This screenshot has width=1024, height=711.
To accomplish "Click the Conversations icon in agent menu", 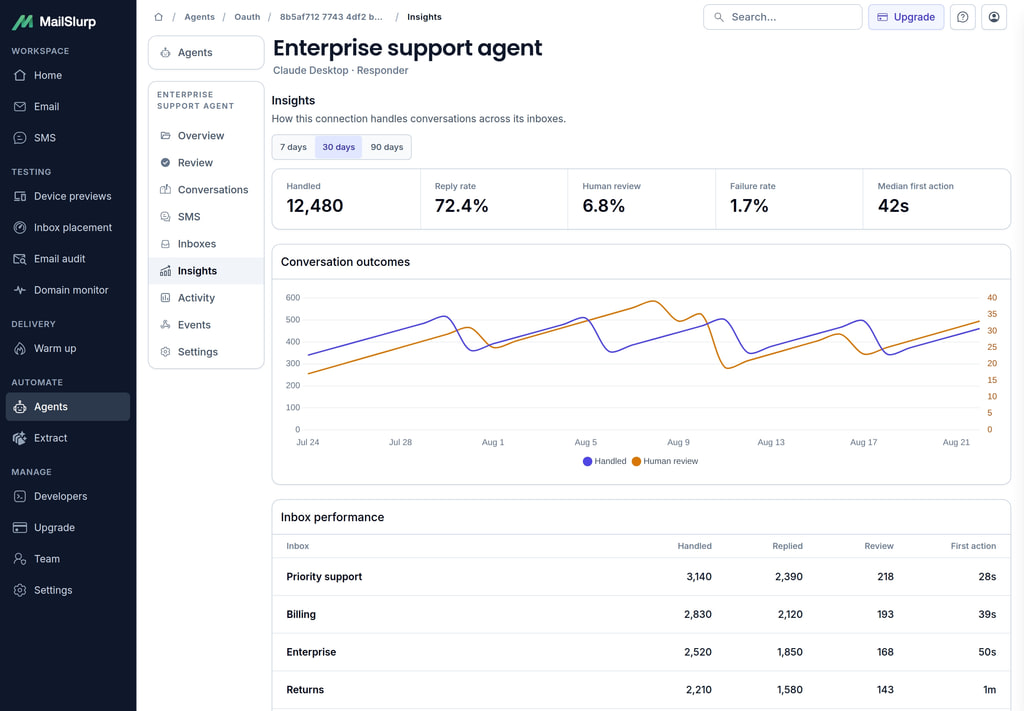I will [x=165, y=189].
